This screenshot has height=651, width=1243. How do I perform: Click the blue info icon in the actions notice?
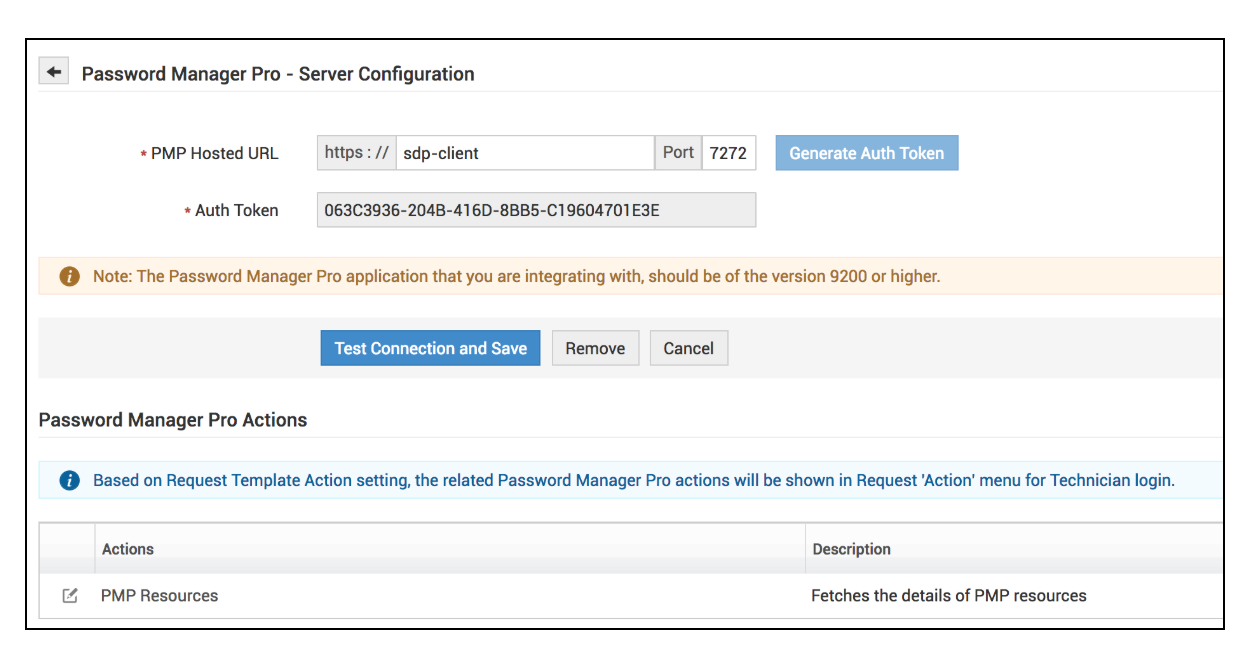[69, 481]
